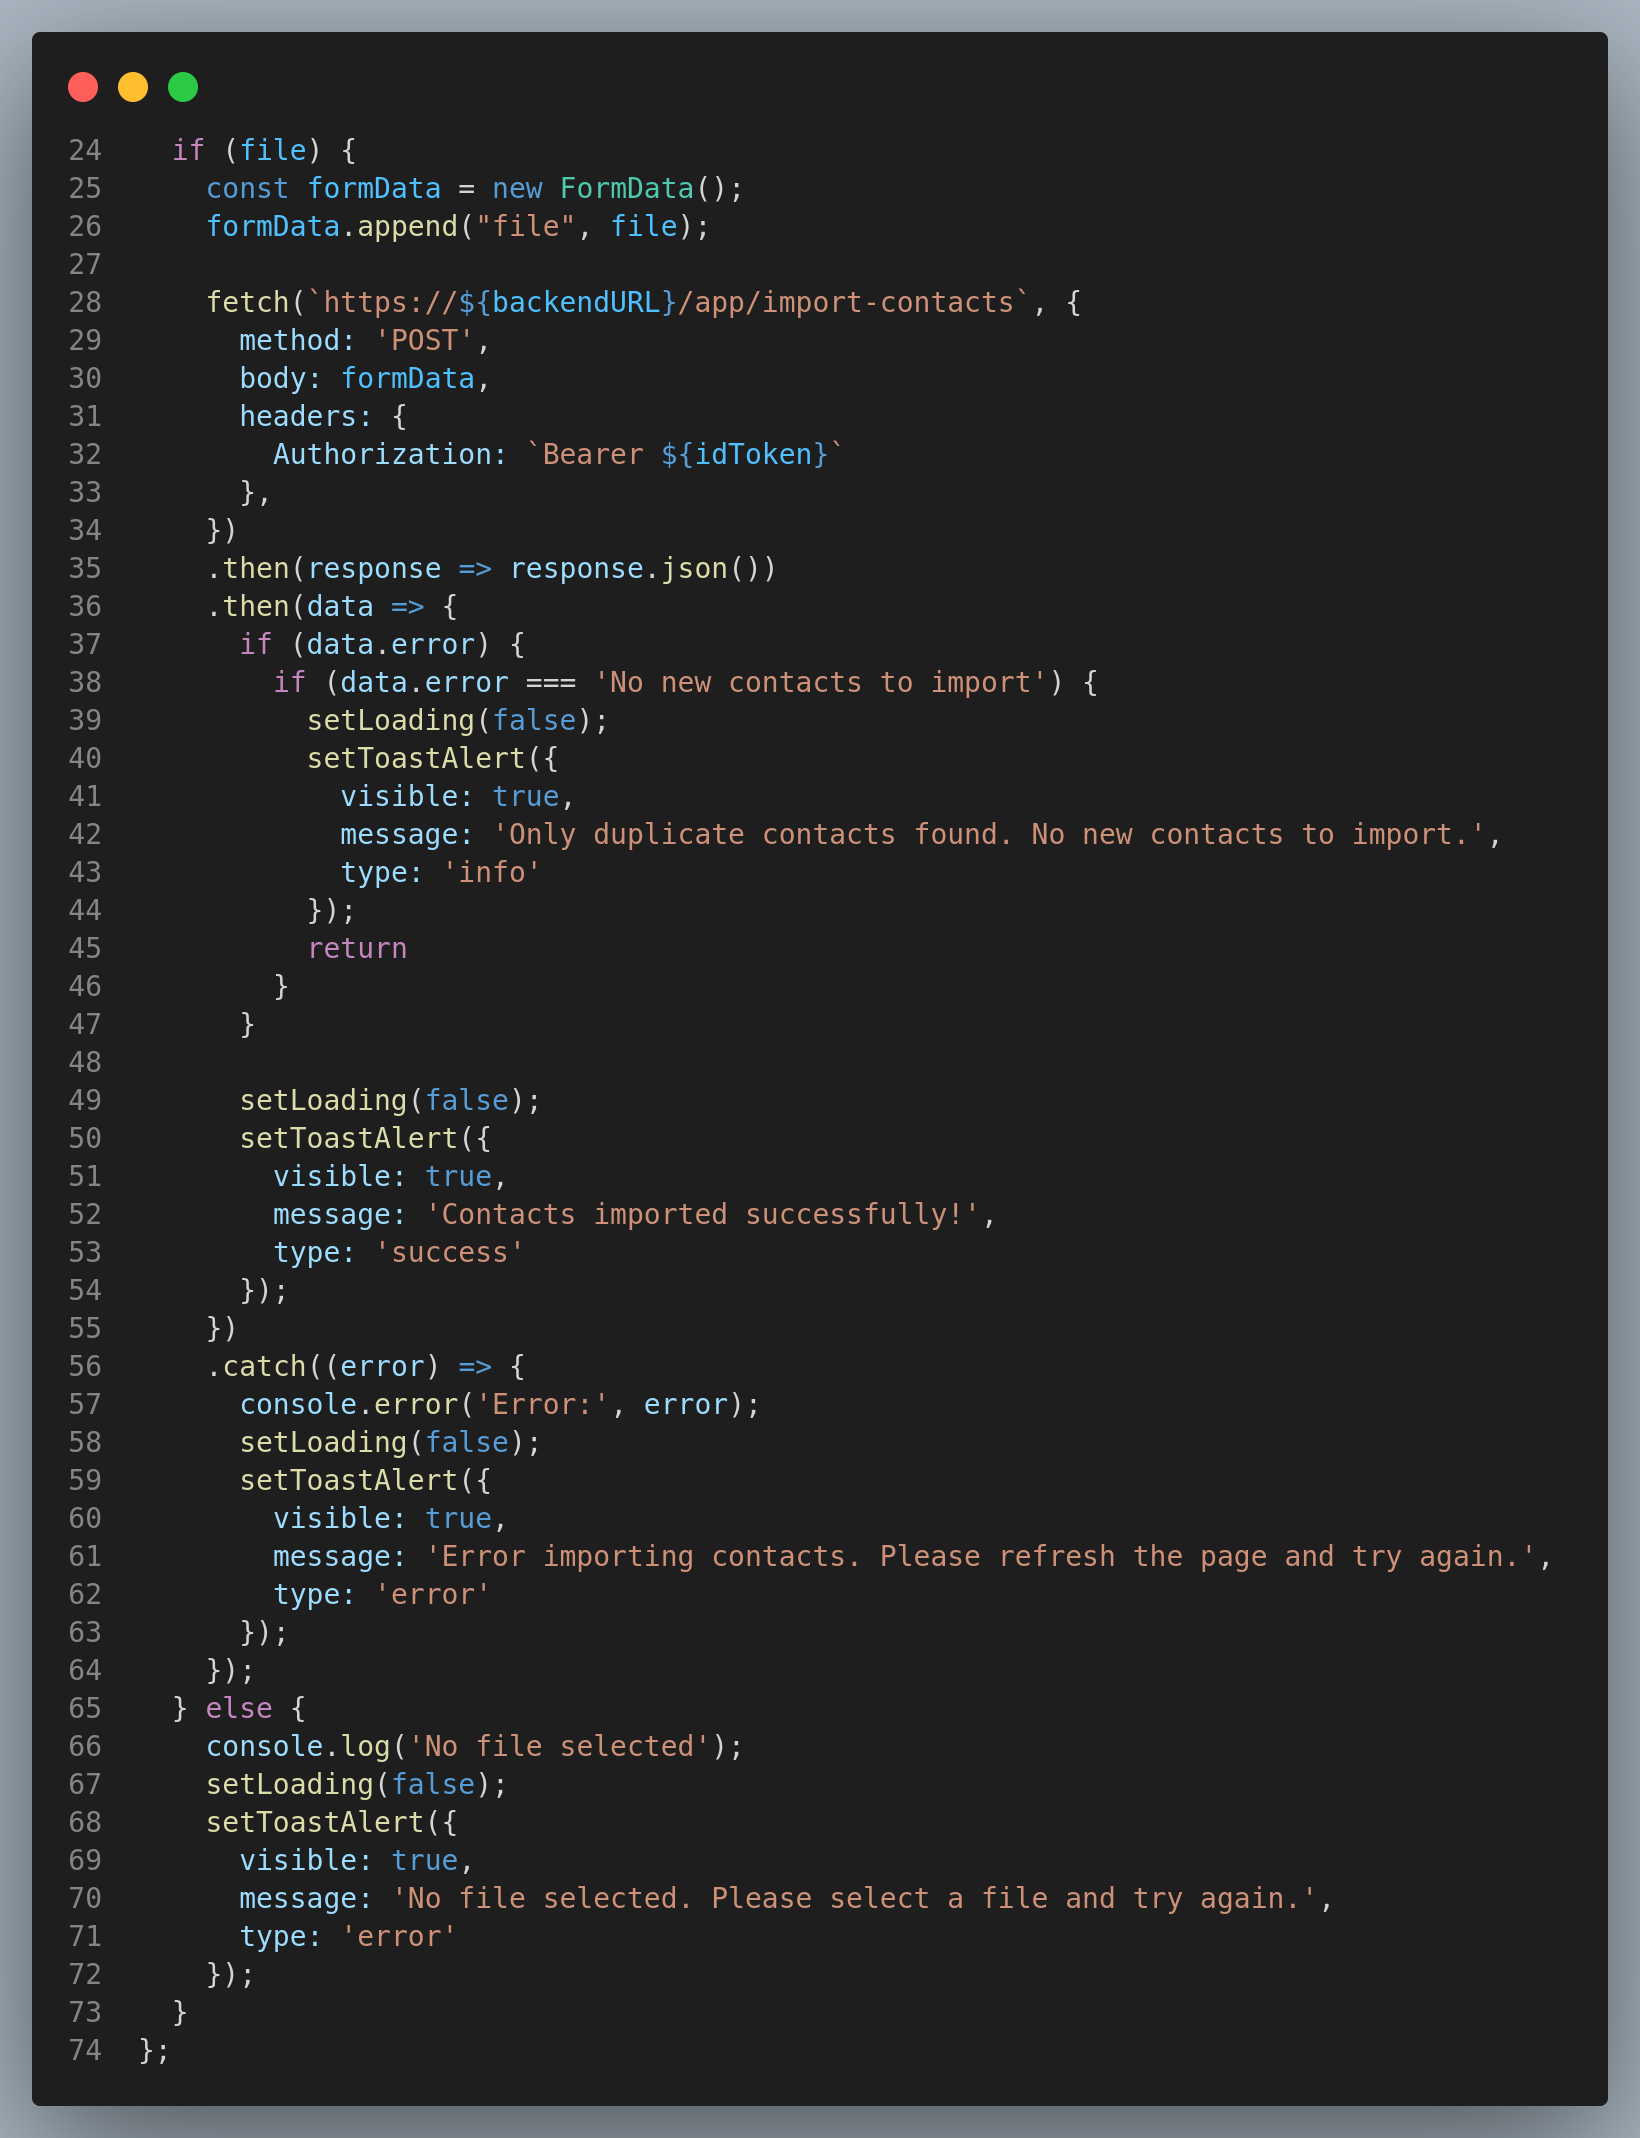Click 'error' type string on line 71
1640x2138 pixels.
coord(399,1936)
